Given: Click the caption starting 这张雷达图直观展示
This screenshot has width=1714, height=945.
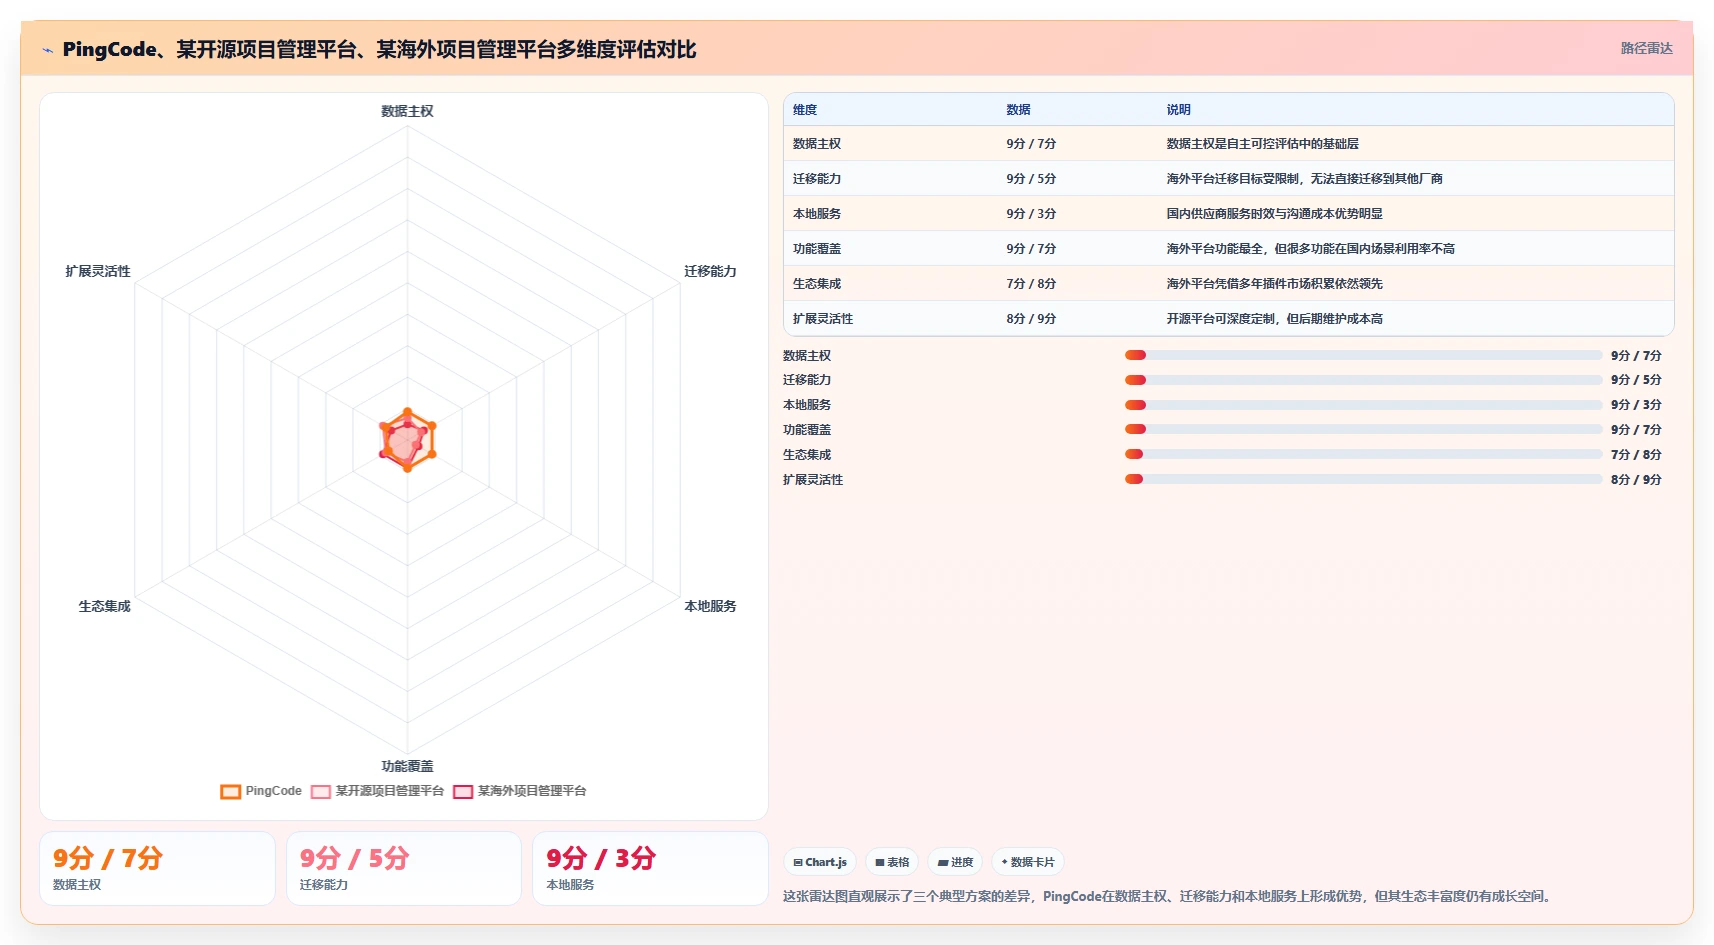Looking at the screenshot, I should click(1169, 896).
